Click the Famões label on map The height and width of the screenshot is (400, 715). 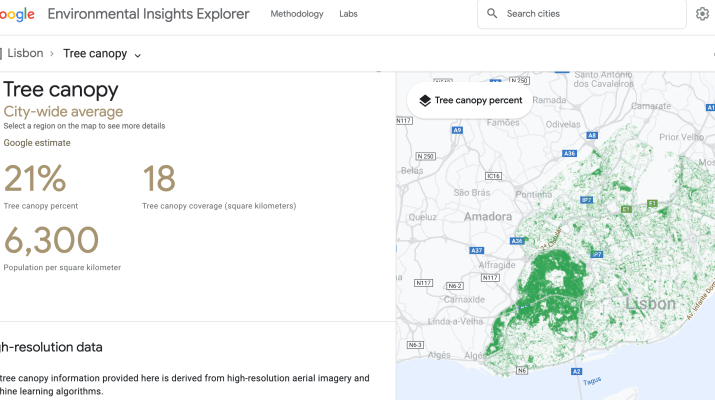(503, 122)
